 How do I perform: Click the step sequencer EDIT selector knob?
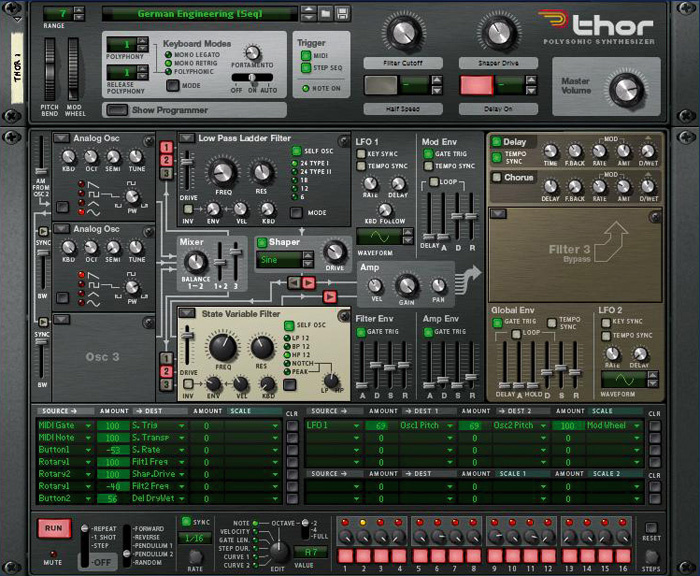tap(279, 552)
